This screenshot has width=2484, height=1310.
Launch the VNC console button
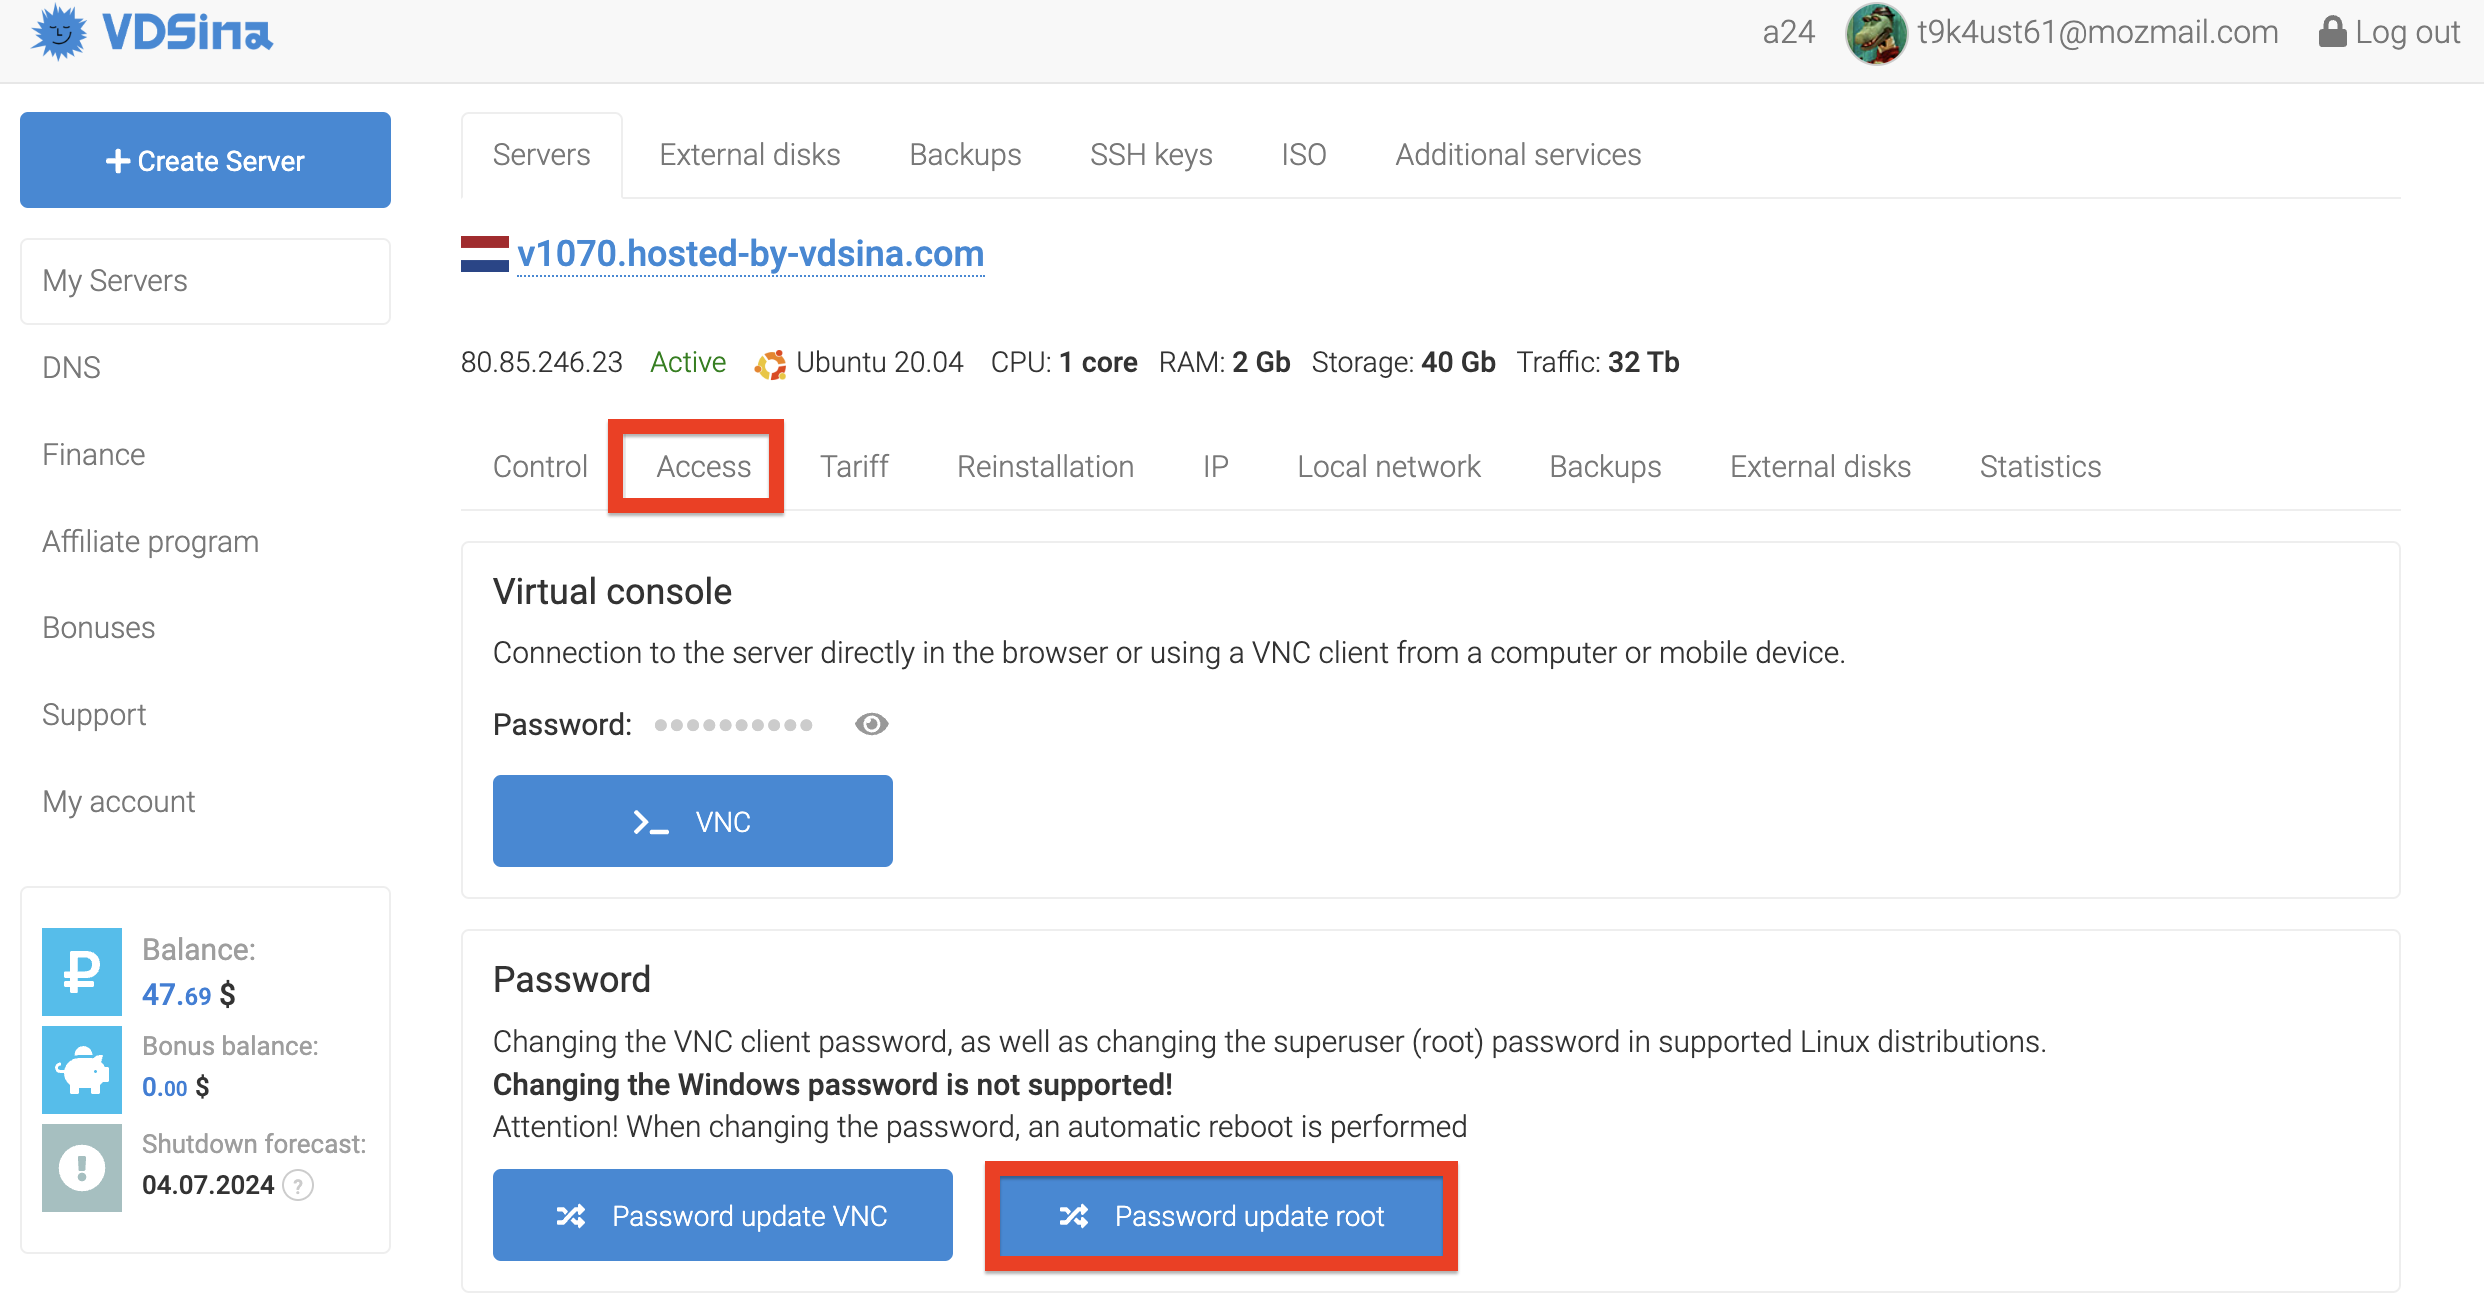[692, 821]
